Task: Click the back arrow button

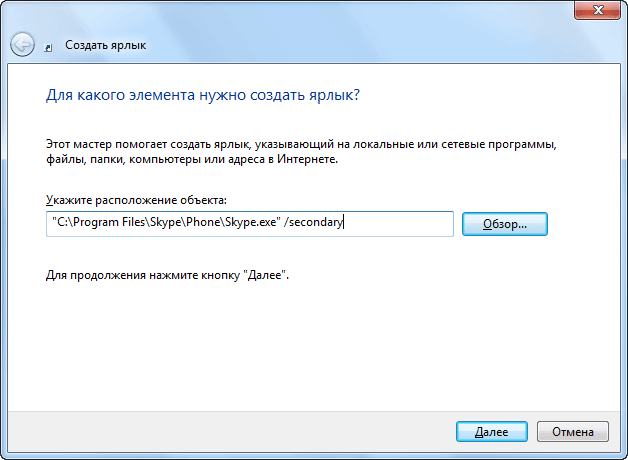Action: pyautogui.click(x=23, y=44)
